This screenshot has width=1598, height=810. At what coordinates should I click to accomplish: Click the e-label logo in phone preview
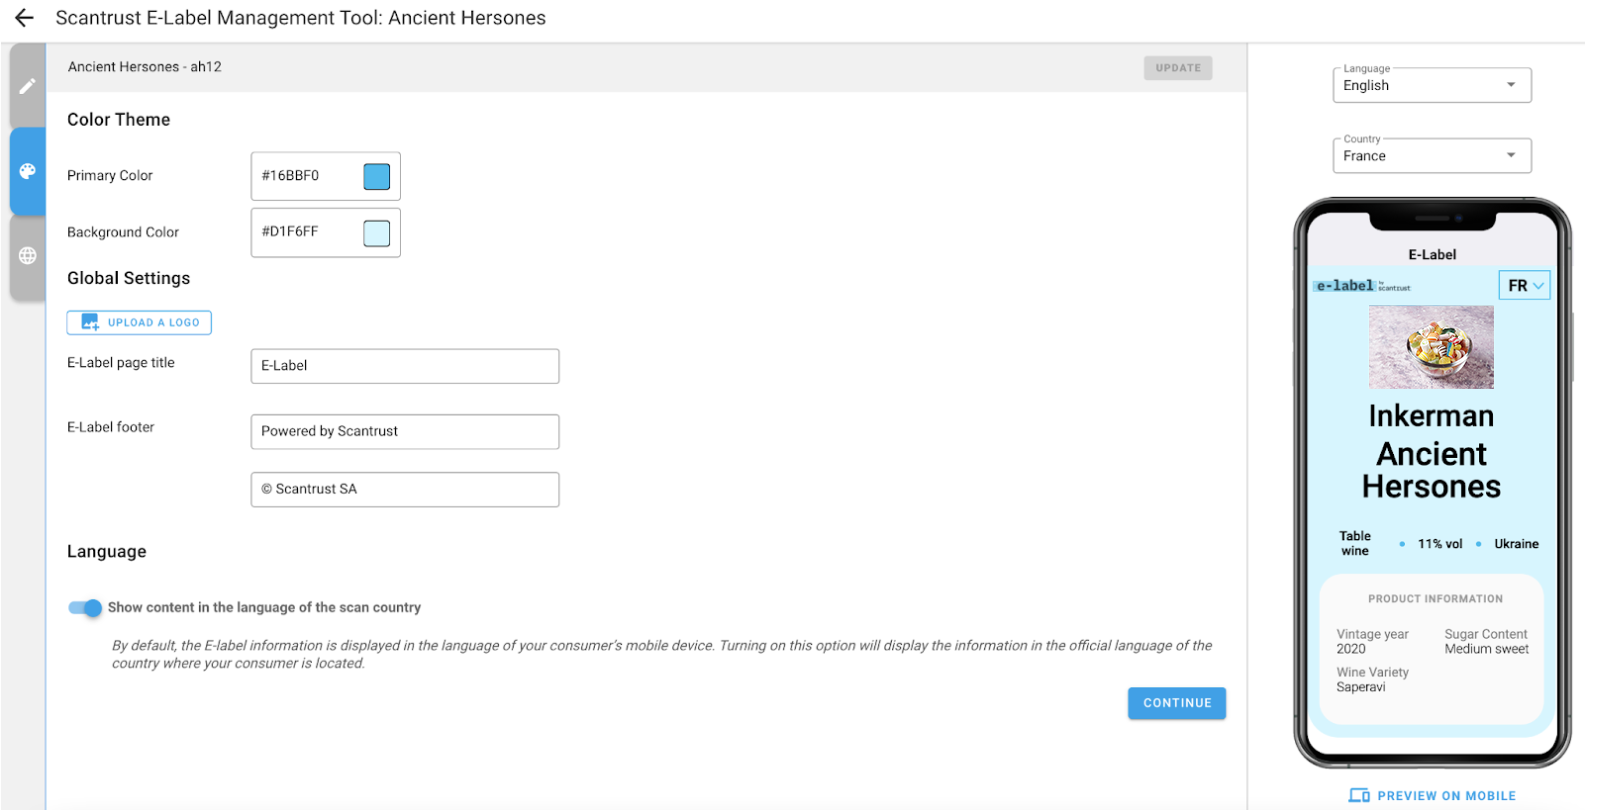[x=1362, y=286]
